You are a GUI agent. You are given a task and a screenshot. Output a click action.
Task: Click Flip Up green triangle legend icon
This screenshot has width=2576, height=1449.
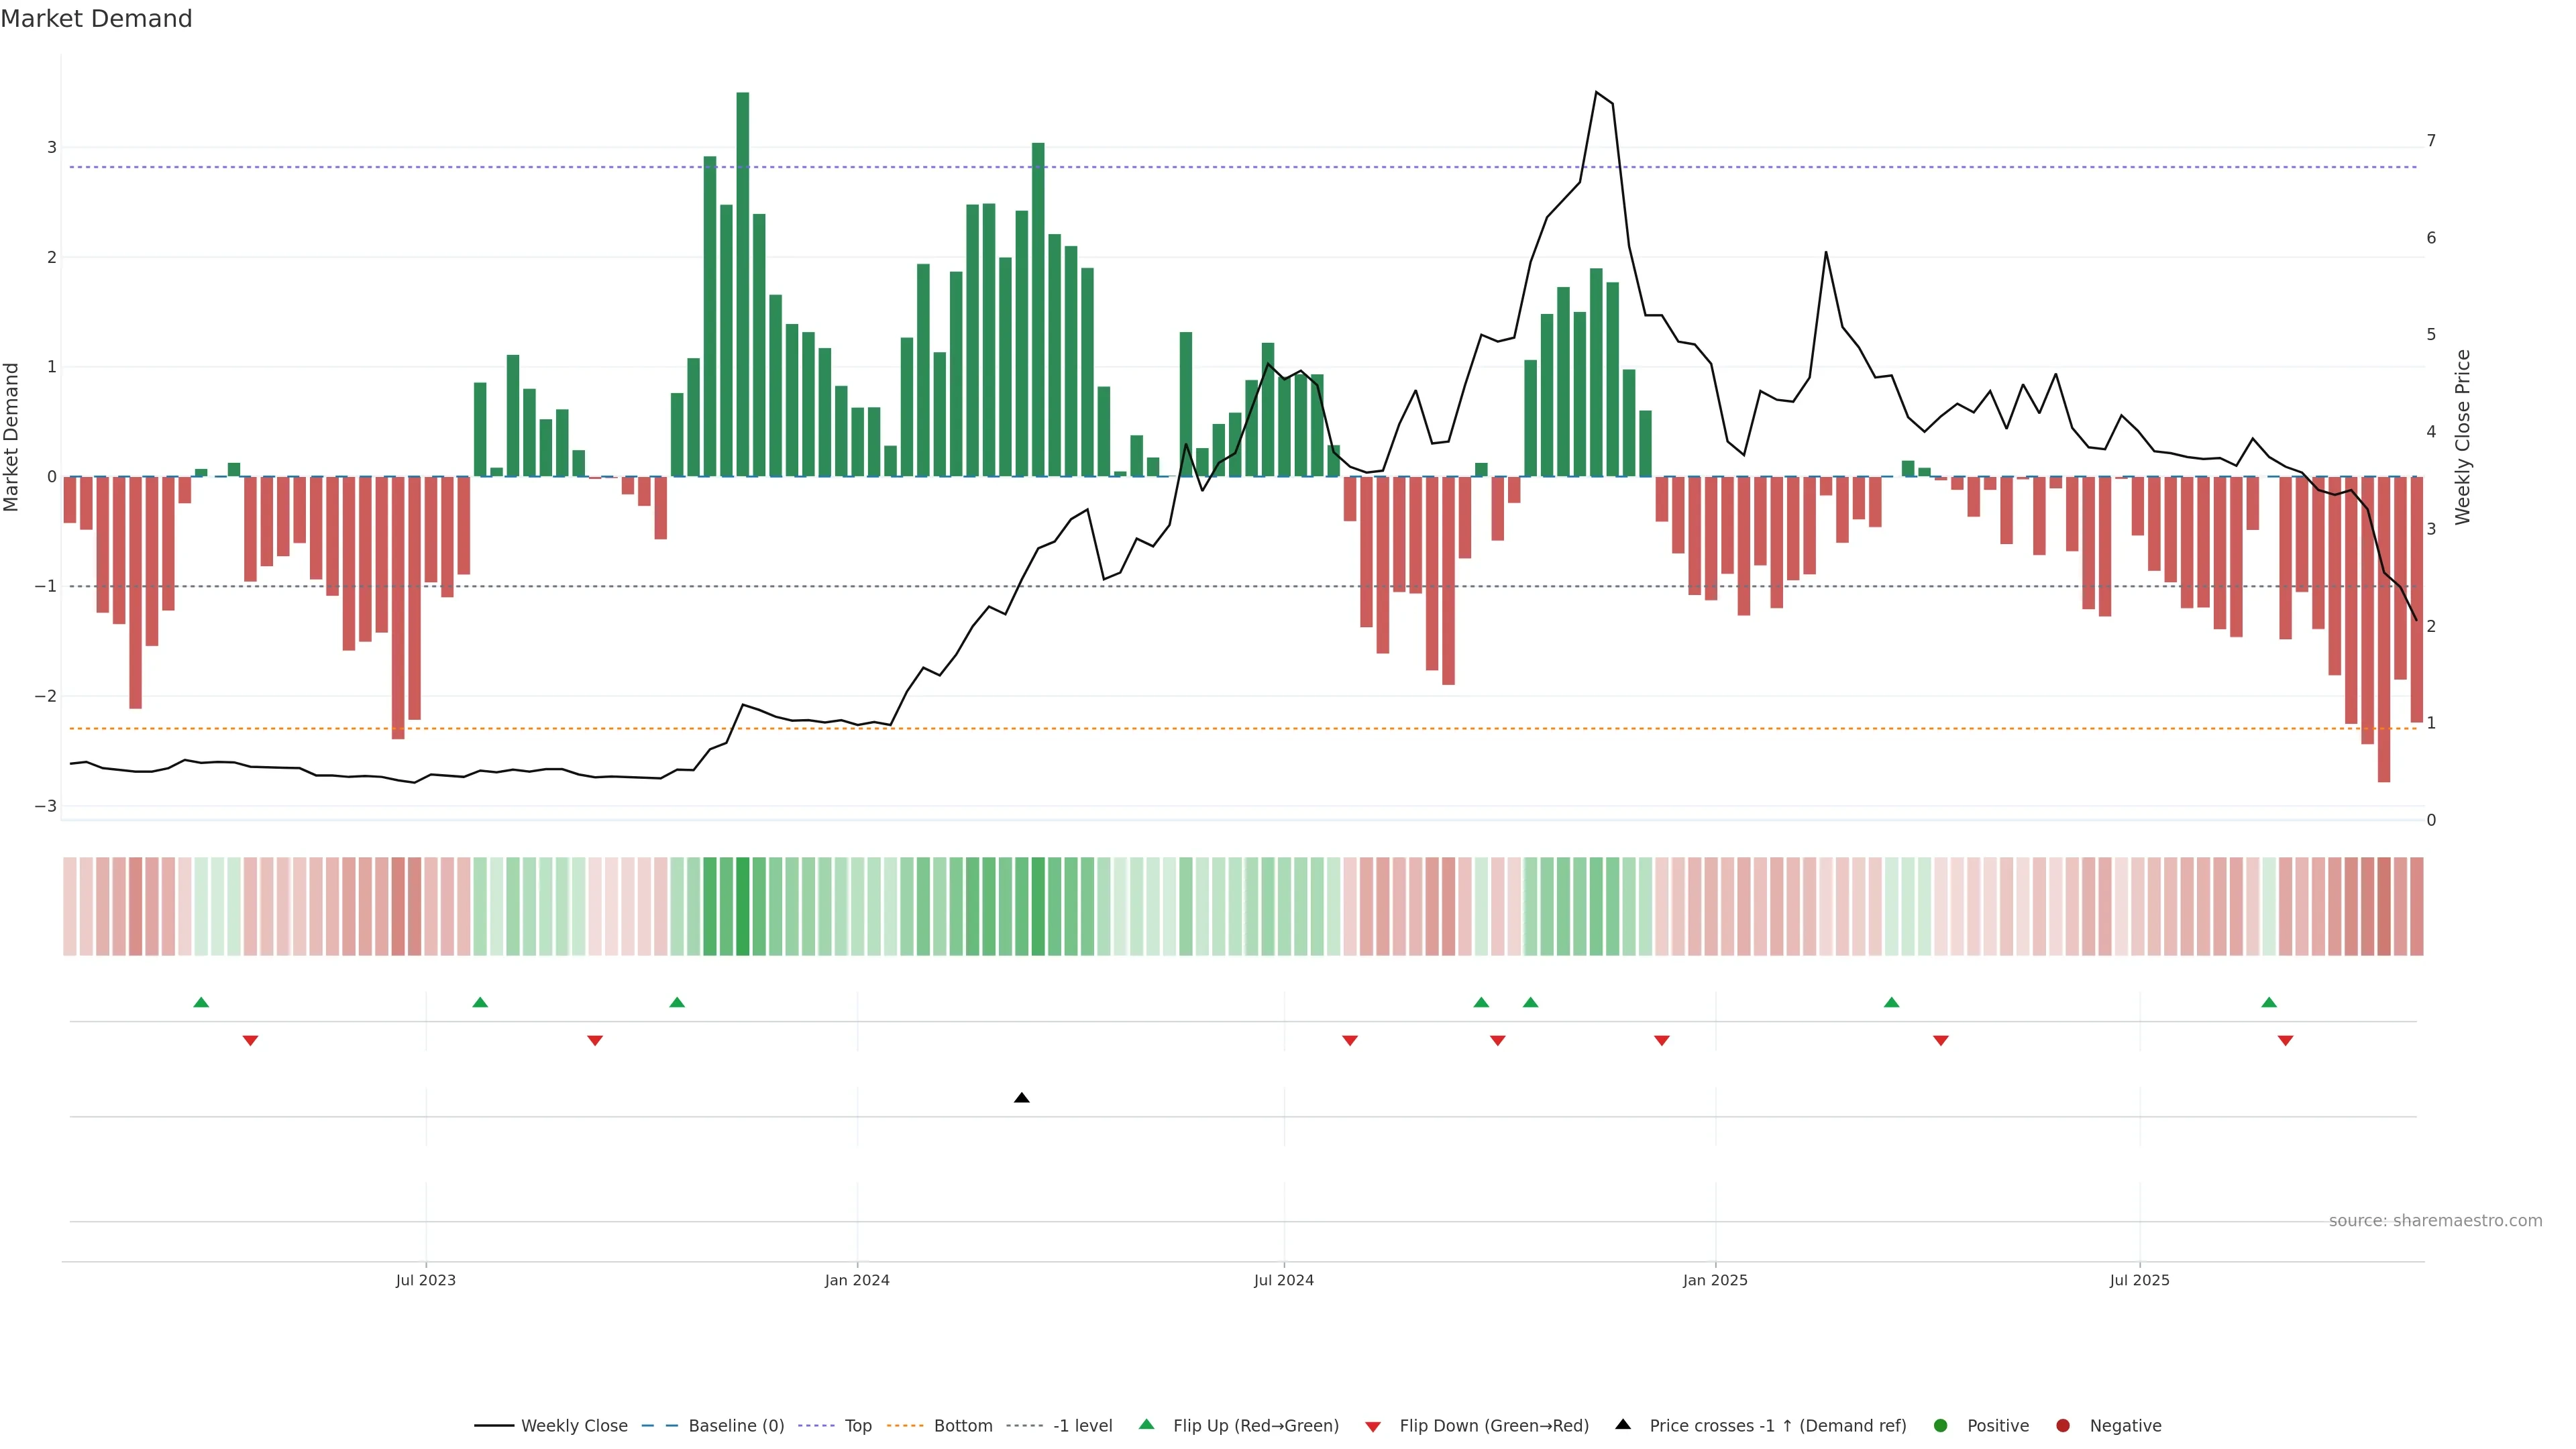1146,1424
